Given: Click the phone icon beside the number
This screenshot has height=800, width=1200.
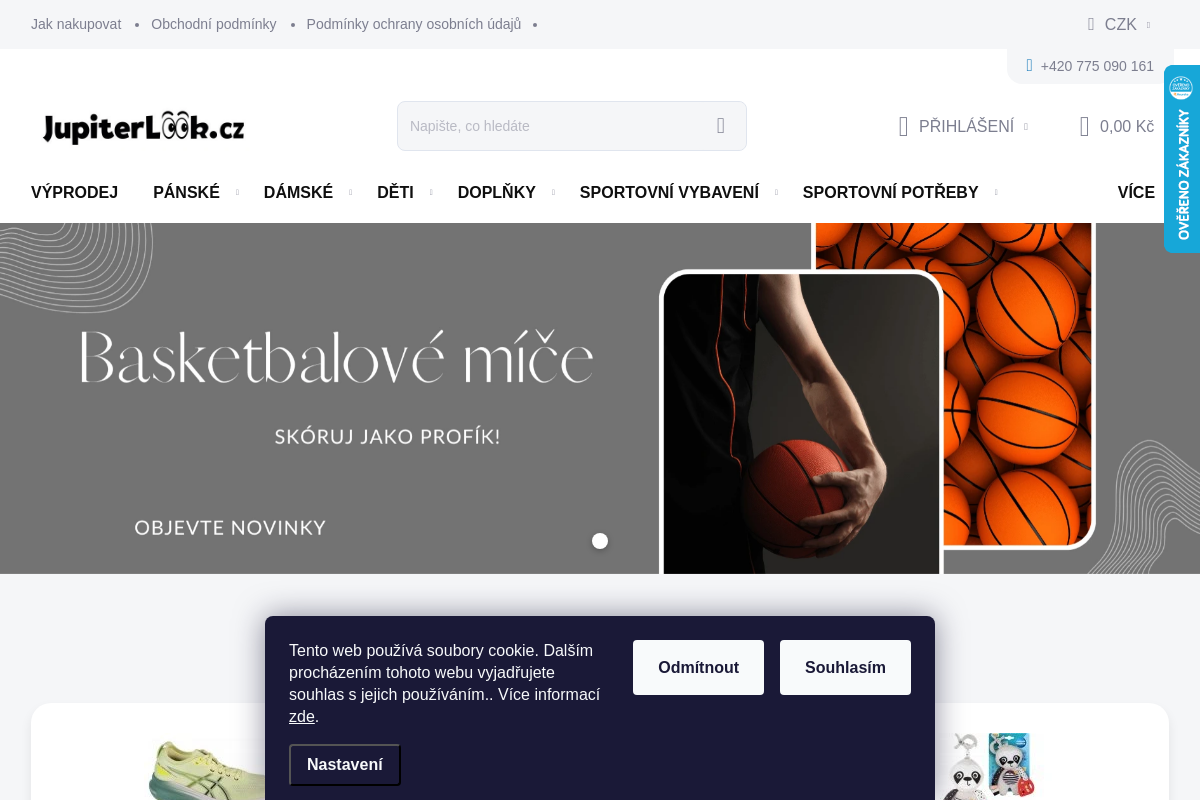Looking at the screenshot, I should point(1029,66).
